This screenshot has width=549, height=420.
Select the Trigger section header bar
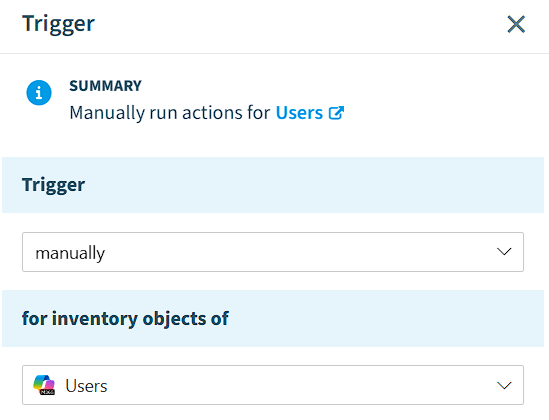point(273,185)
